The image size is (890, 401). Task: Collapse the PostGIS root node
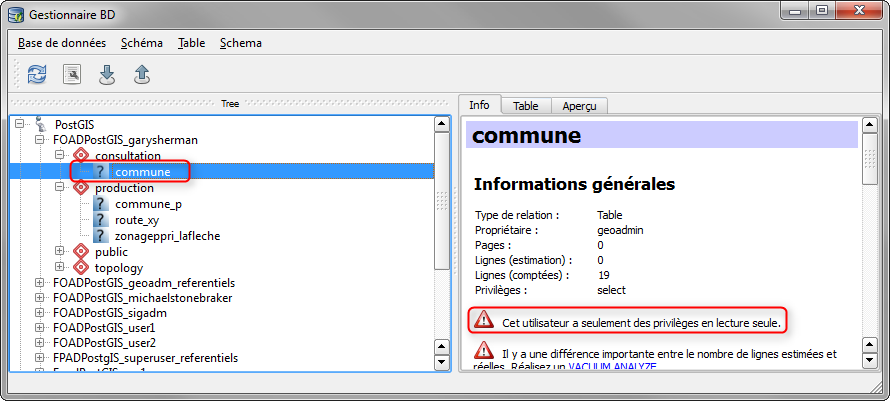(x=21, y=124)
